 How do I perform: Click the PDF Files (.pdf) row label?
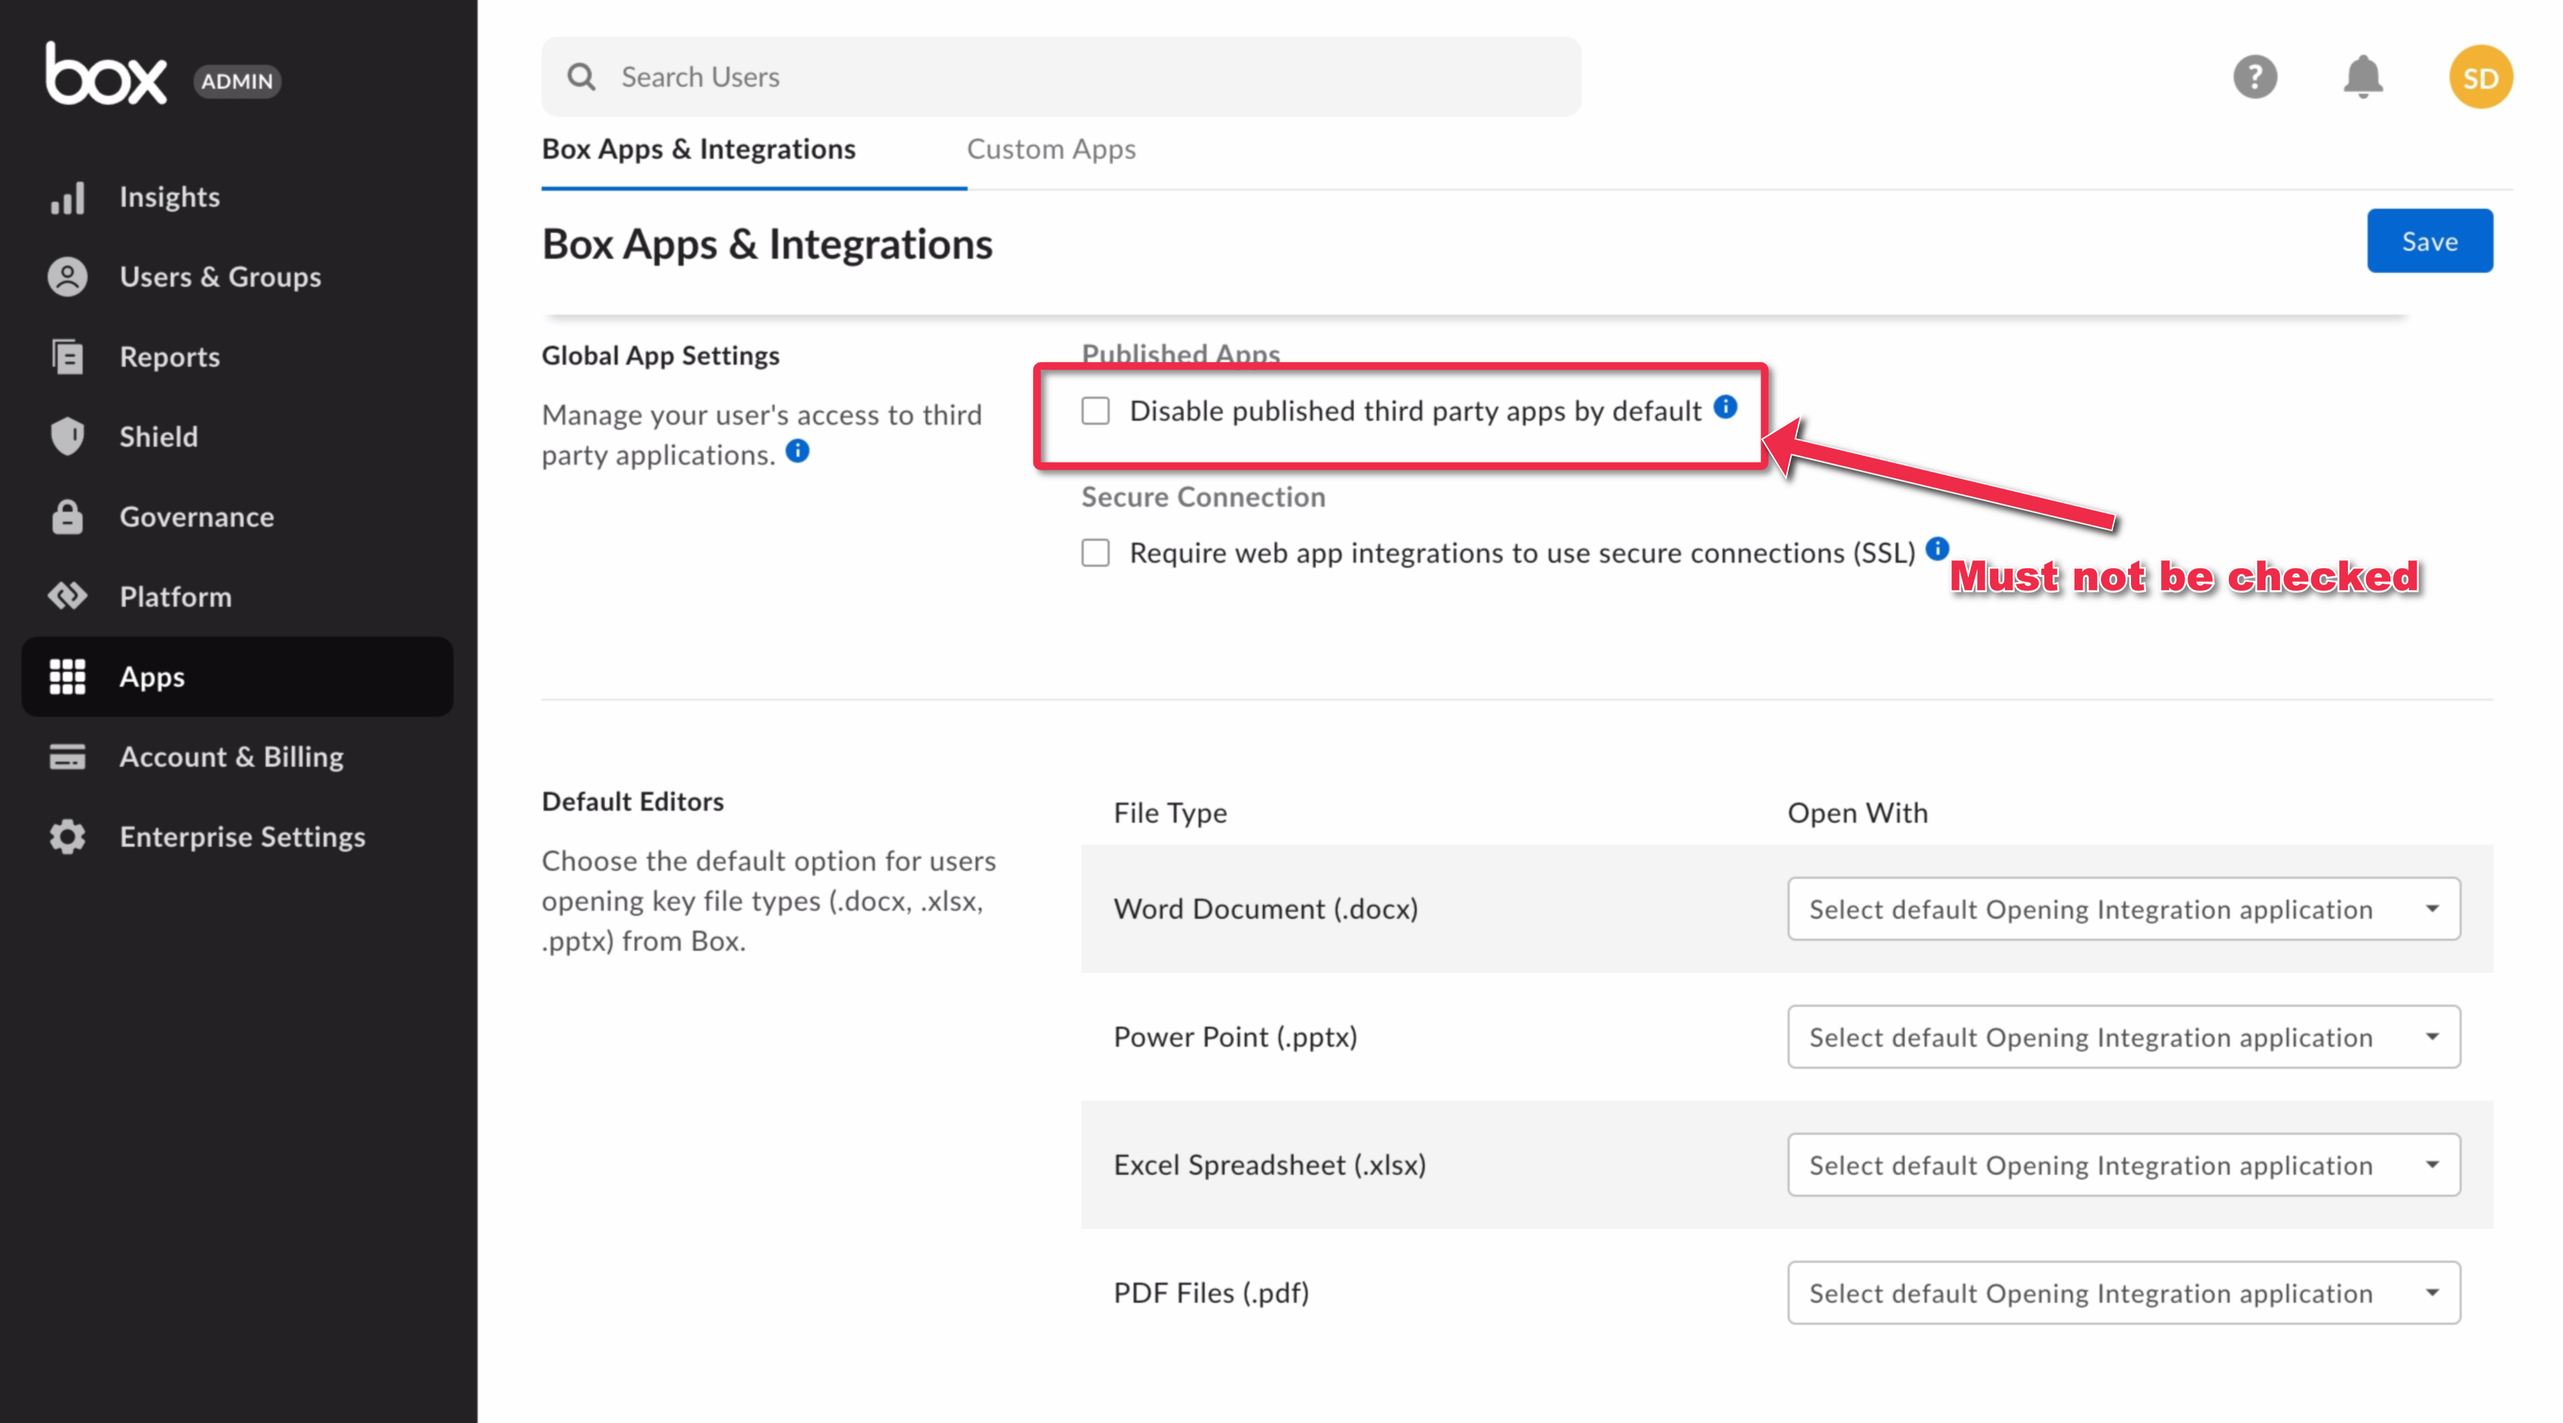tap(1211, 1293)
